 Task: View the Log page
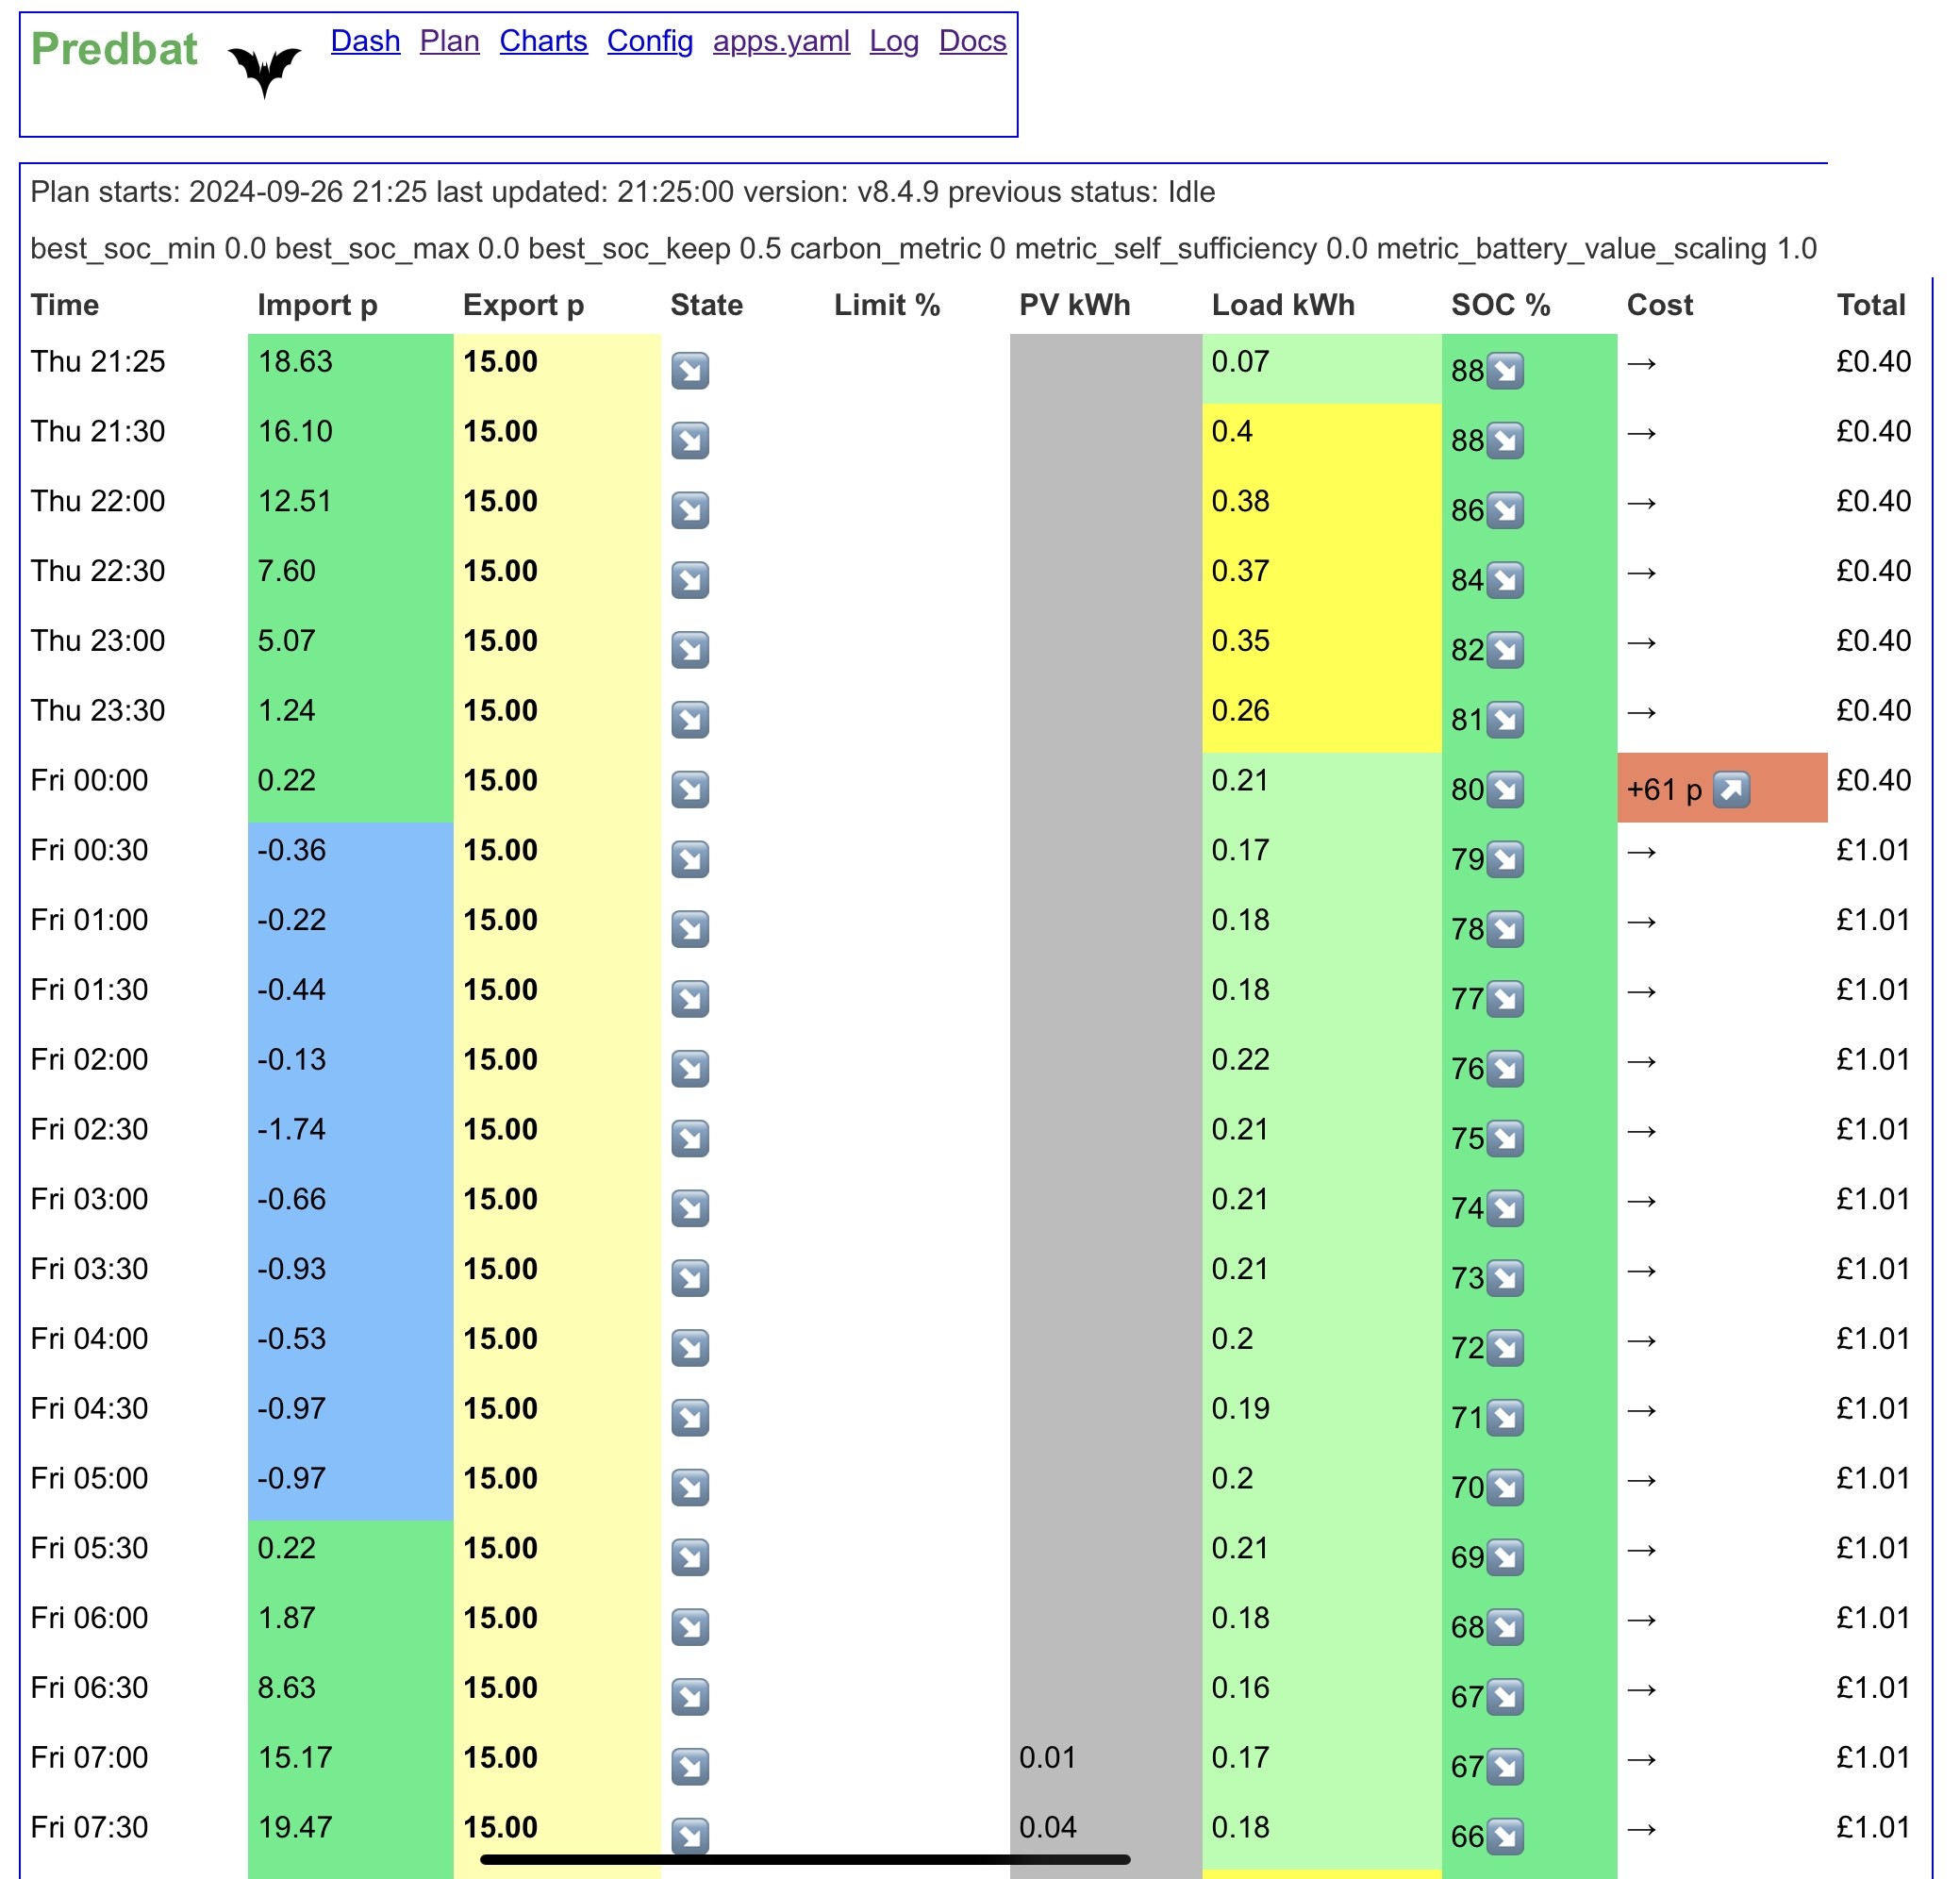(894, 41)
